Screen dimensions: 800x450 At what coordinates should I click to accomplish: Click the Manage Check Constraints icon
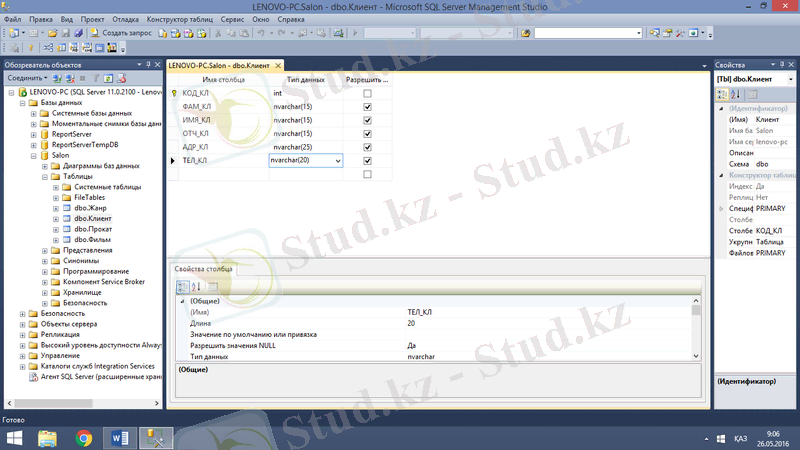pos(99,48)
